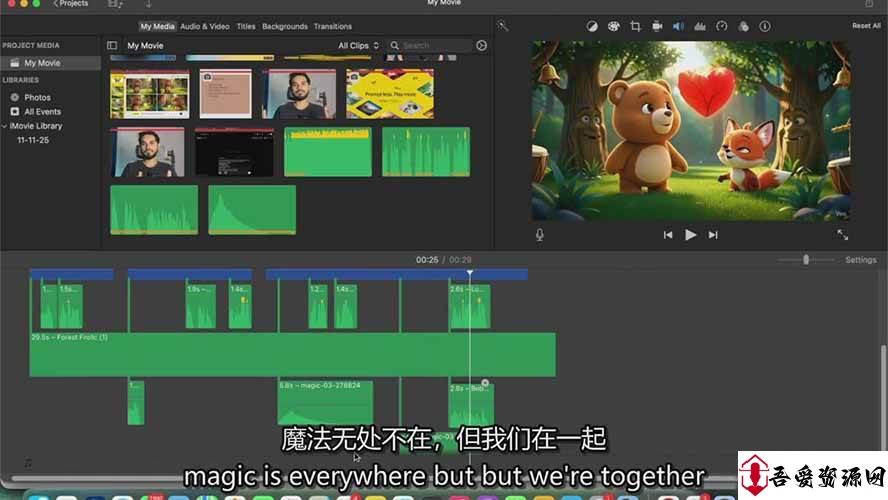This screenshot has height=500, width=888.
Task: Switch to the Audio & Video tab
Action: click(x=204, y=26)
